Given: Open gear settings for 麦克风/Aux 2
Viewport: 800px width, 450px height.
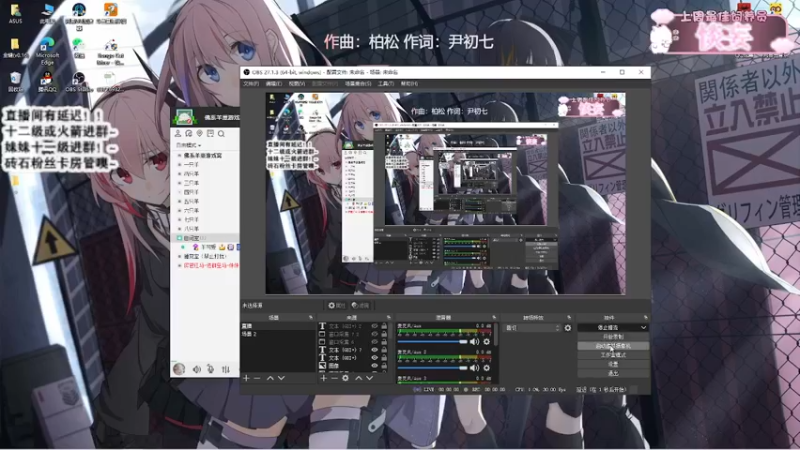Looking at the screenshot, I should [x=487, y=367].
